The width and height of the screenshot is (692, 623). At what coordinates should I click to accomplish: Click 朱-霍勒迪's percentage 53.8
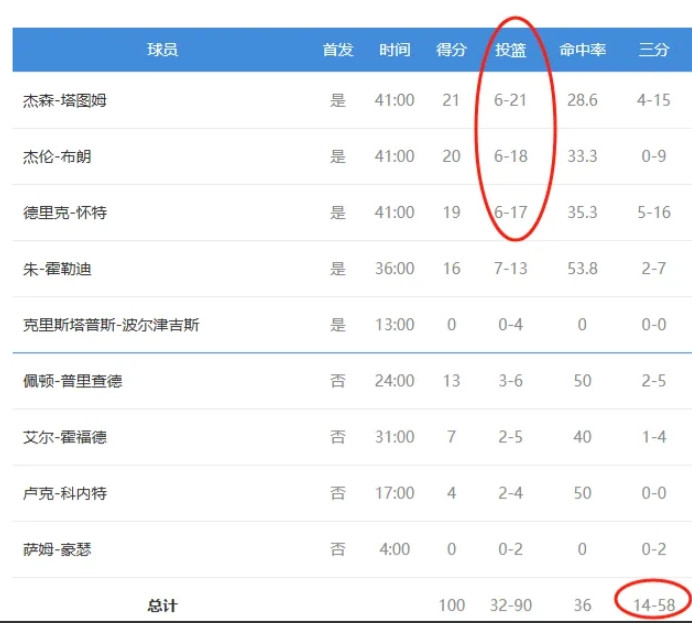click(x=583, y=268)
